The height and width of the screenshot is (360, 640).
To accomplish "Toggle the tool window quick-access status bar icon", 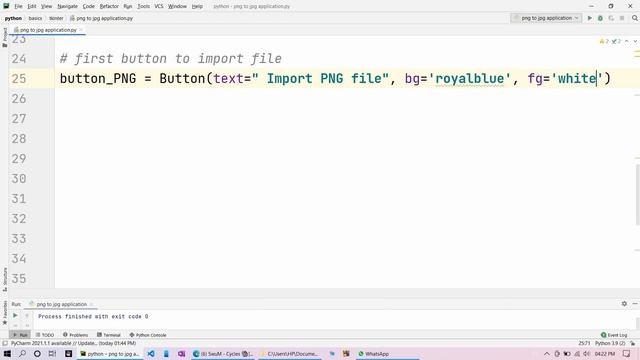I will pos(5,343).
